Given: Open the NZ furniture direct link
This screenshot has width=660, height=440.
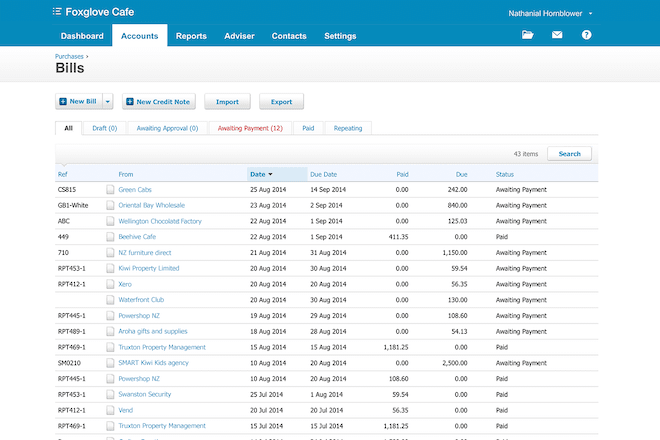Looking at the screenshot, I should coord(145,253).
